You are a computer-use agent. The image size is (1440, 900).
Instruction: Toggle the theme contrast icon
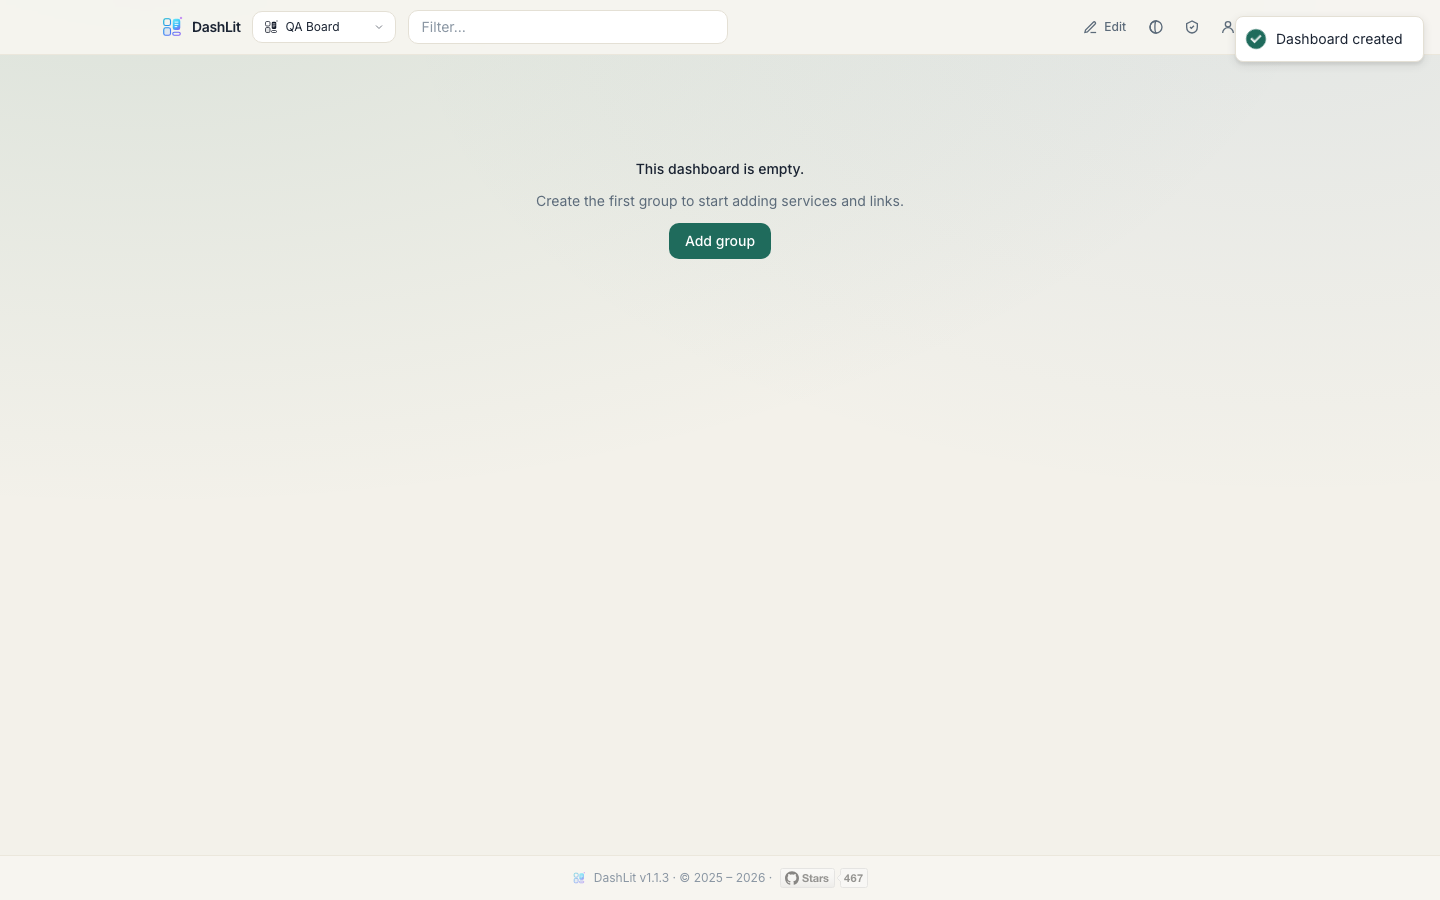pyautogui.click(x=1156, y=27)
